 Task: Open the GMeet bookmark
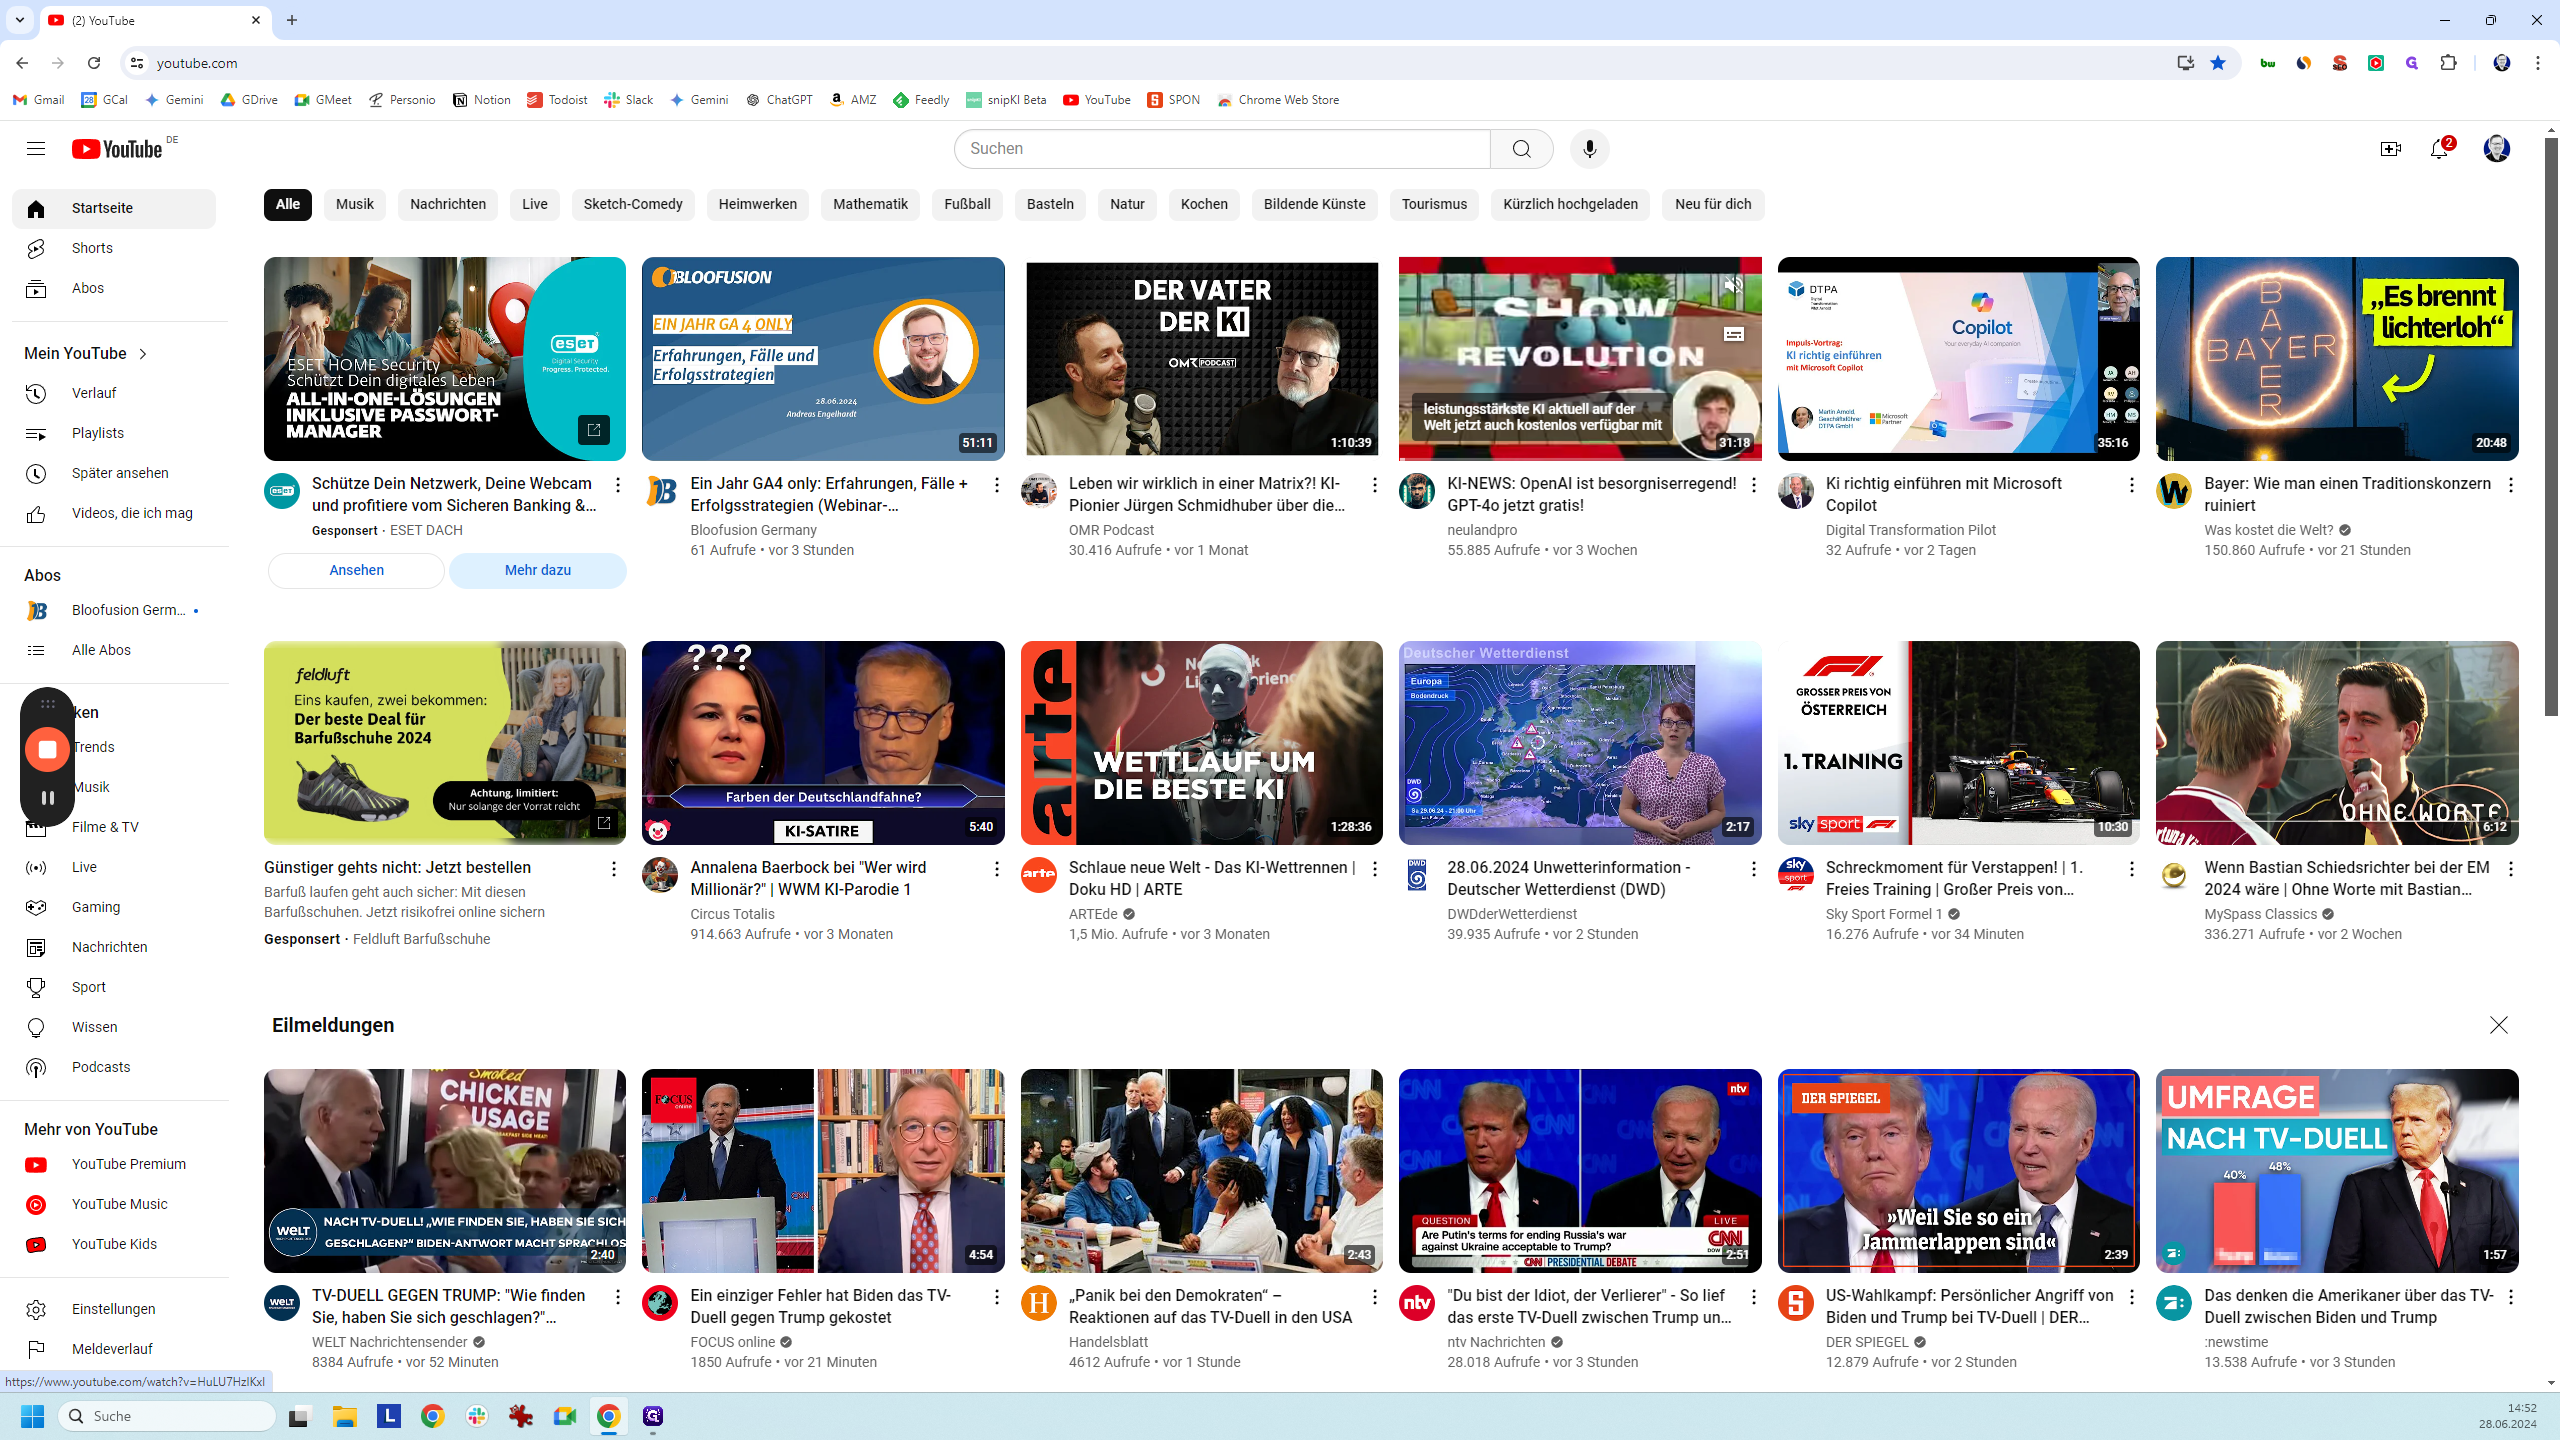323,100
